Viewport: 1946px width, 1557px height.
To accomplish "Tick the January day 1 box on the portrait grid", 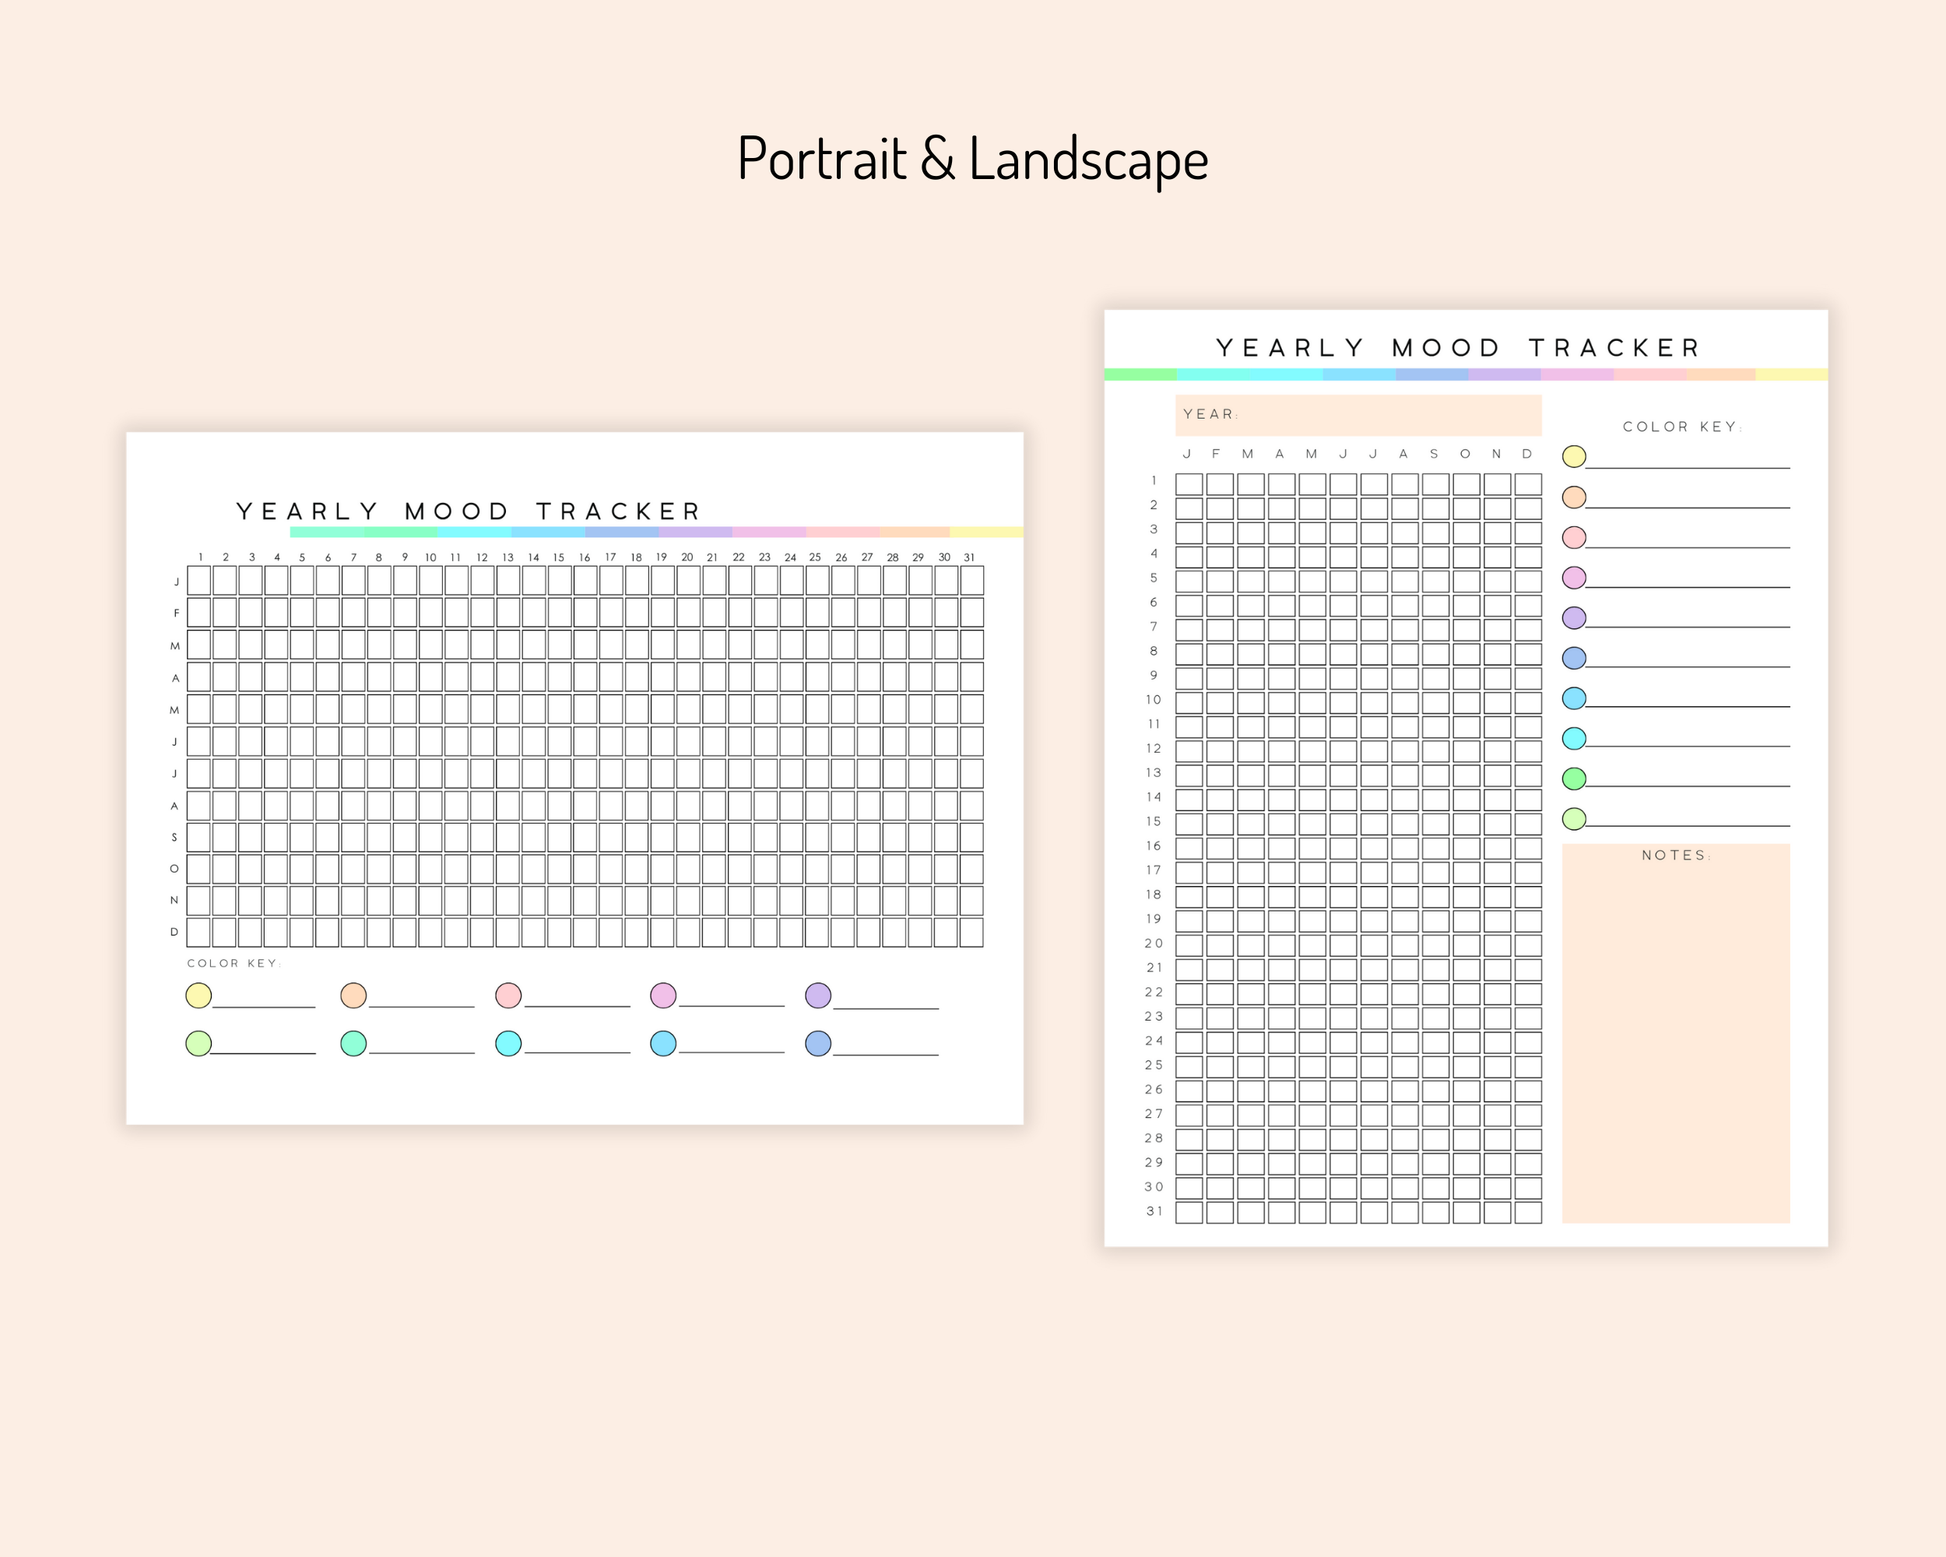I will coord(1189,484).
